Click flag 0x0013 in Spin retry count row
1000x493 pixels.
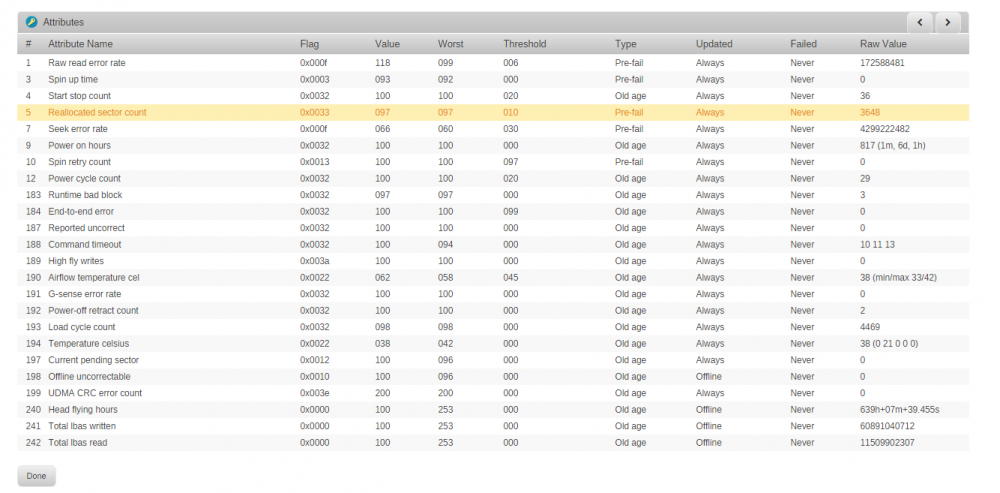(x=315, y=162)
